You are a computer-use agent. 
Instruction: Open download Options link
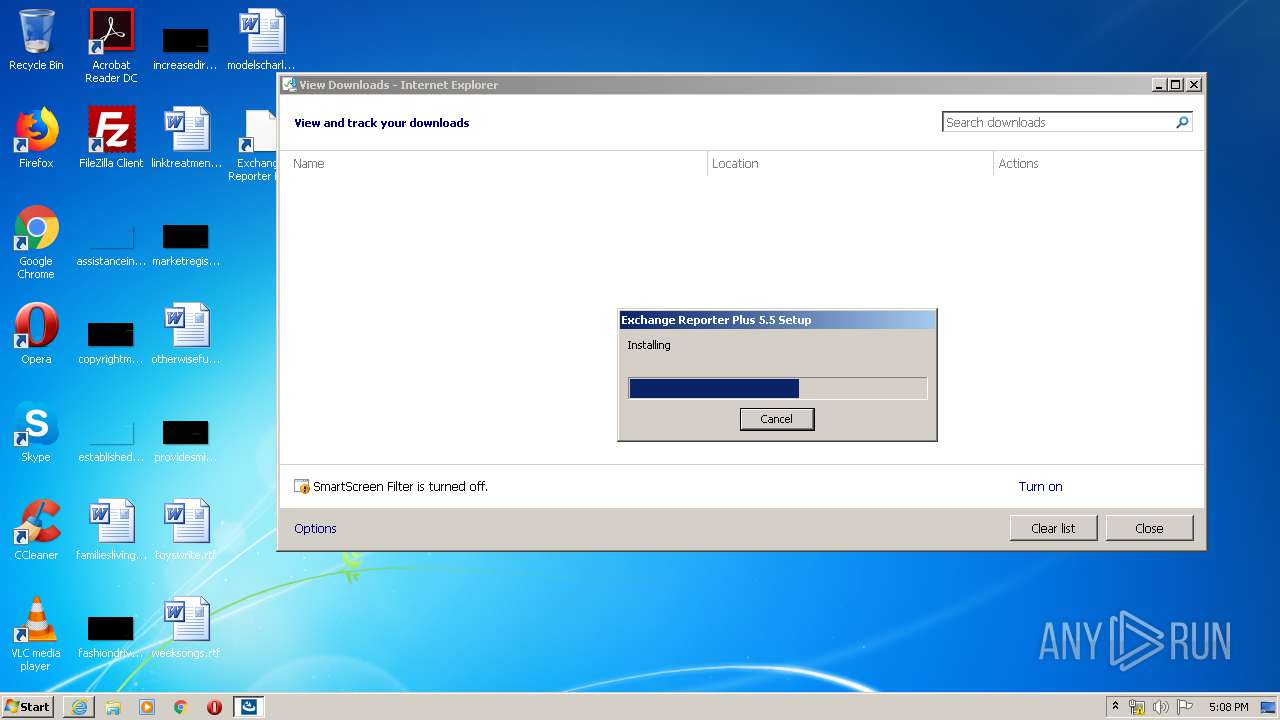coord(315,528)
